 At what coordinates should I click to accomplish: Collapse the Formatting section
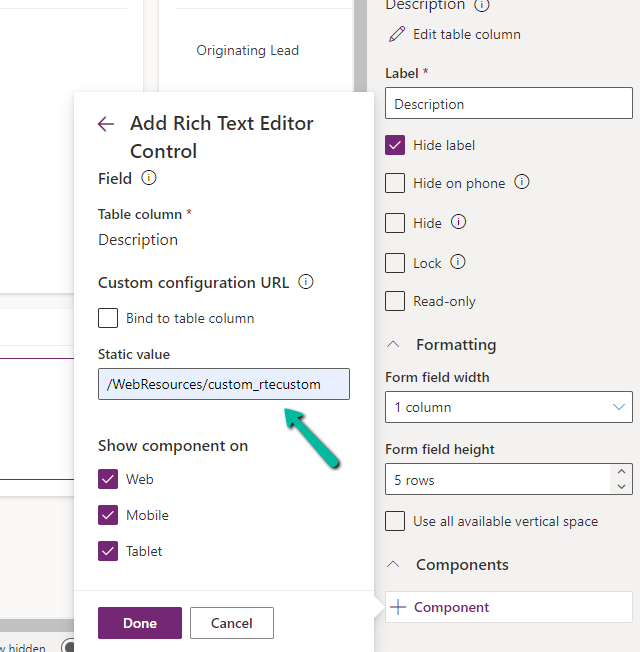coord(395,345)
